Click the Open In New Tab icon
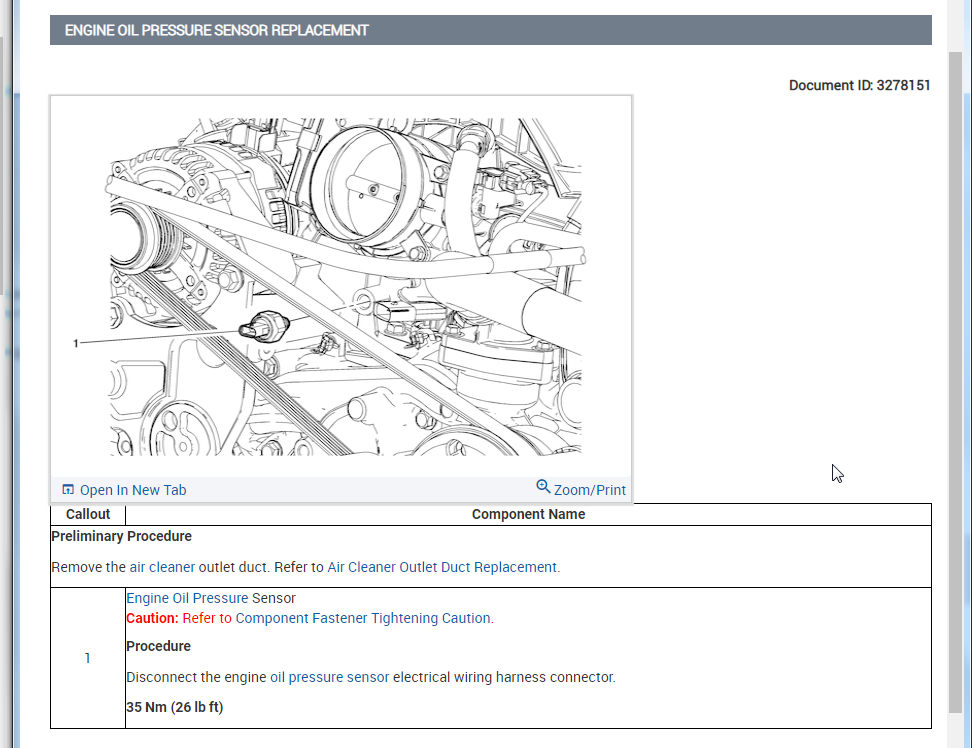This screenshot has width=972, height=748. (68, 490)
